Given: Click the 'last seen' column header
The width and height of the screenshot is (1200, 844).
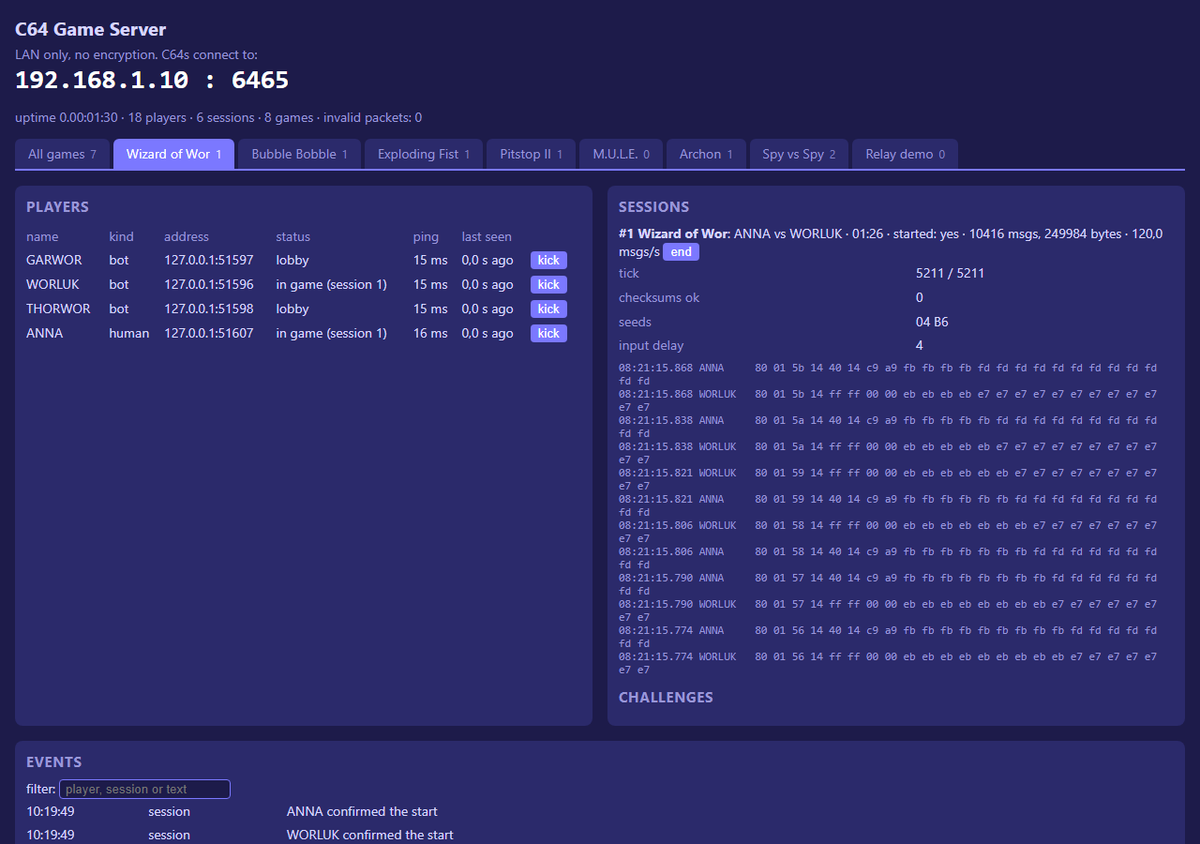Looking at the screenshot, I should tap(486, 237).
